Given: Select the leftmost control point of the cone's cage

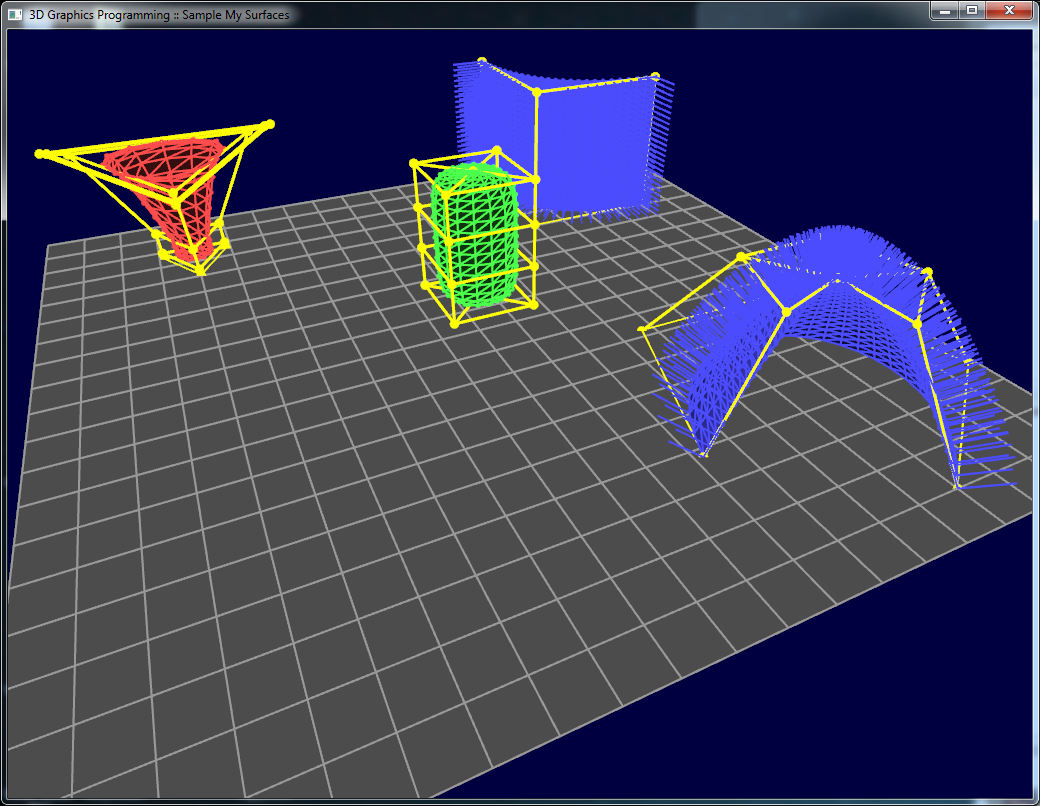Looking at the screenshot, I should click(x=40, y=156).
